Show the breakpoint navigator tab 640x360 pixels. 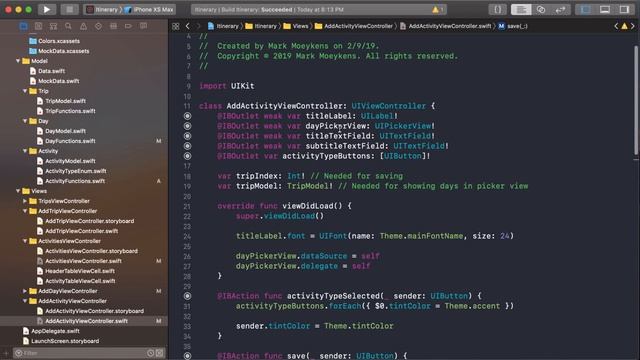click(x=128, y=26)
